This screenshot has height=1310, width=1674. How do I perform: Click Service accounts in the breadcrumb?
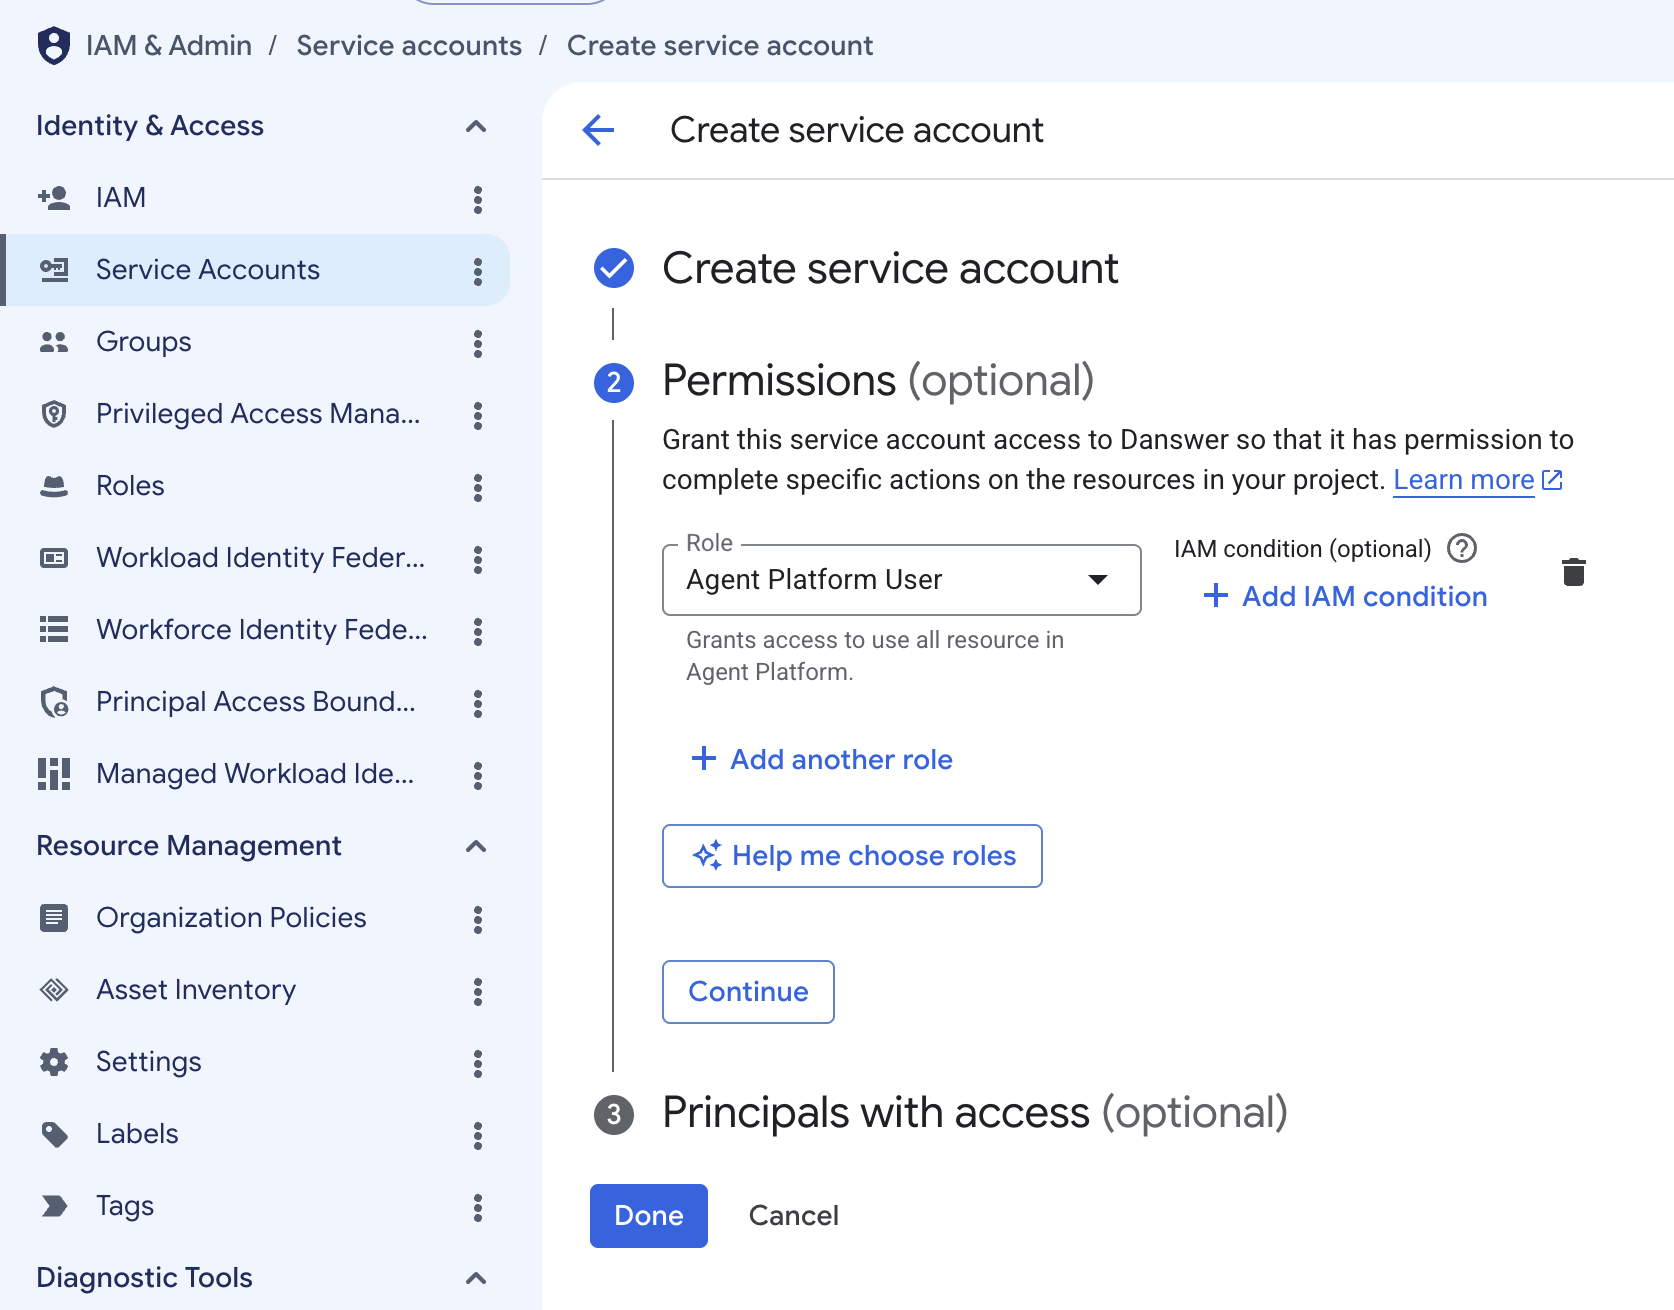[409, 46]
